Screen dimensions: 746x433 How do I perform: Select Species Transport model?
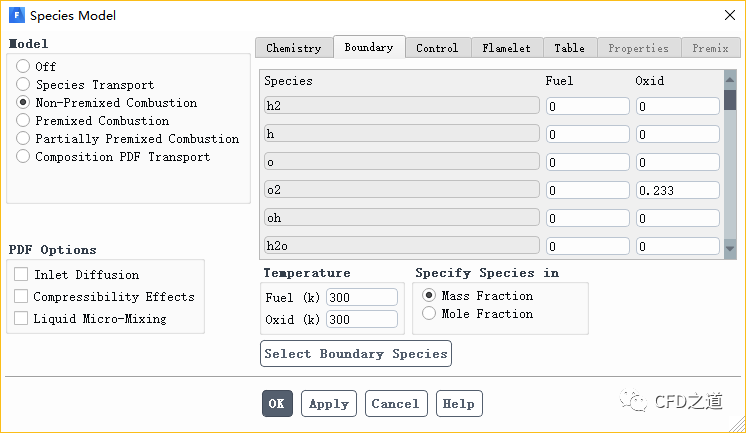(23, 85)
